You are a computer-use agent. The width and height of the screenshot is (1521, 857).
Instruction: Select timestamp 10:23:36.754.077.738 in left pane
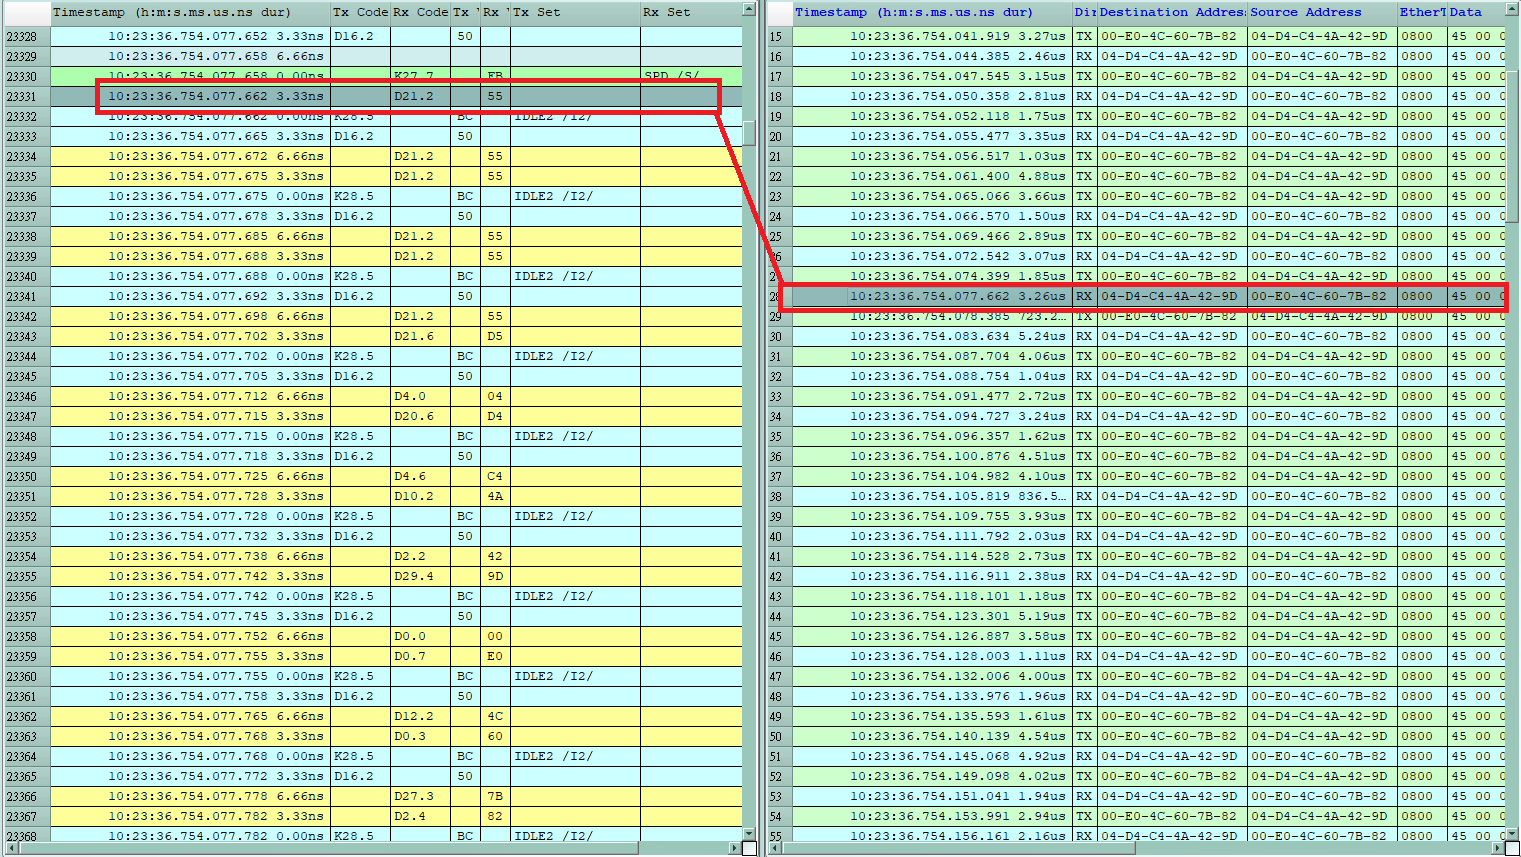pyautogui.click(x=190, y=556)
